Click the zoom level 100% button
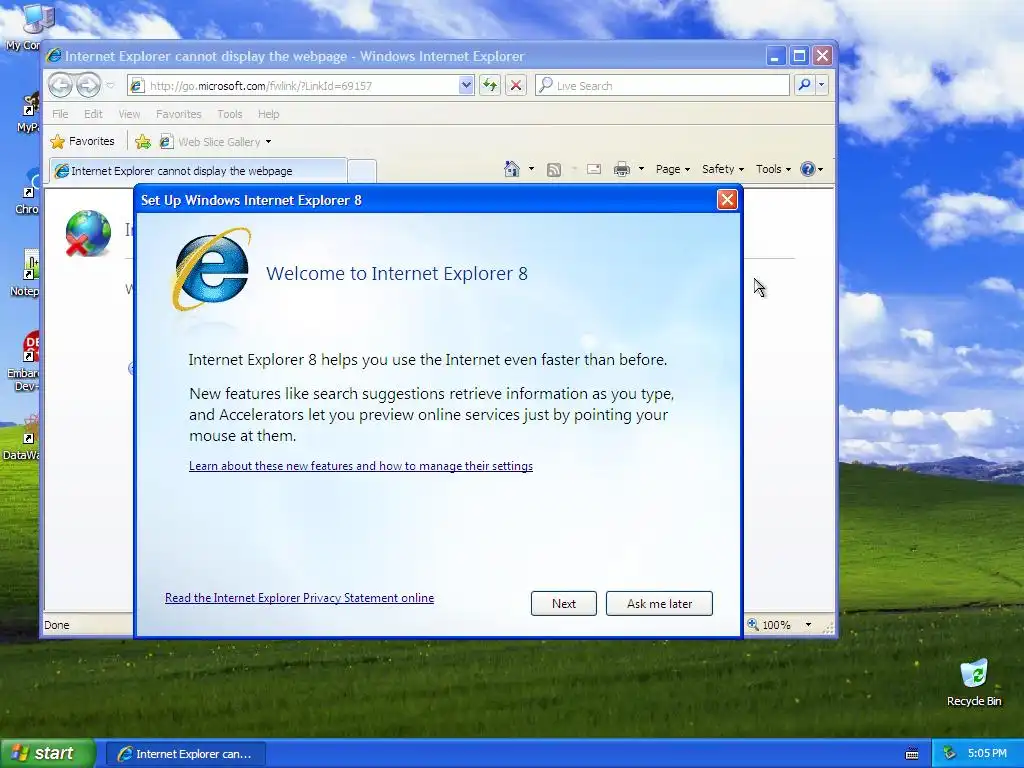 coord(769,625)
